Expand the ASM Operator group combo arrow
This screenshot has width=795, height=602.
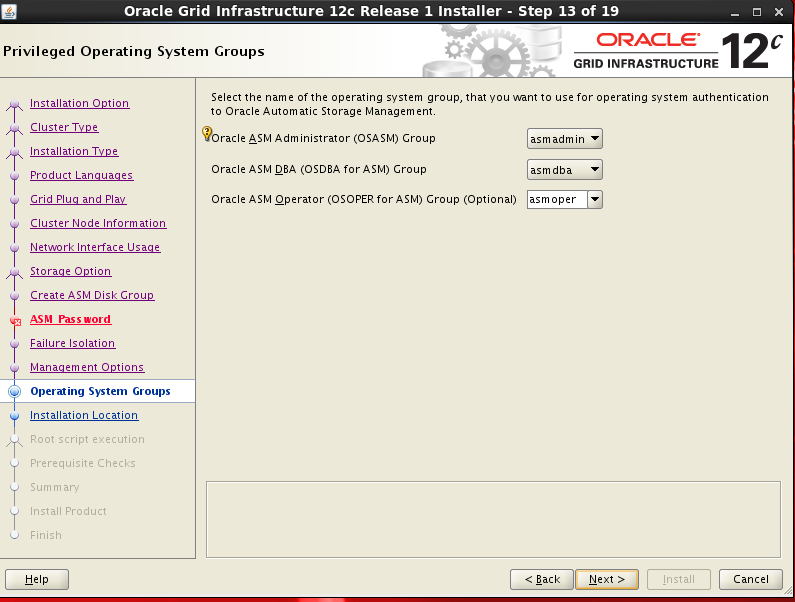595,199
